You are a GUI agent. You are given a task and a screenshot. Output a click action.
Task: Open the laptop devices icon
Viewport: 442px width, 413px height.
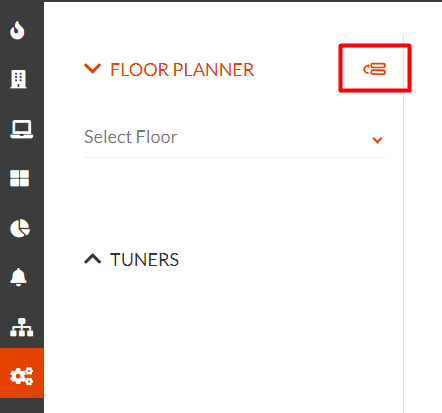(x=21, y=129)
